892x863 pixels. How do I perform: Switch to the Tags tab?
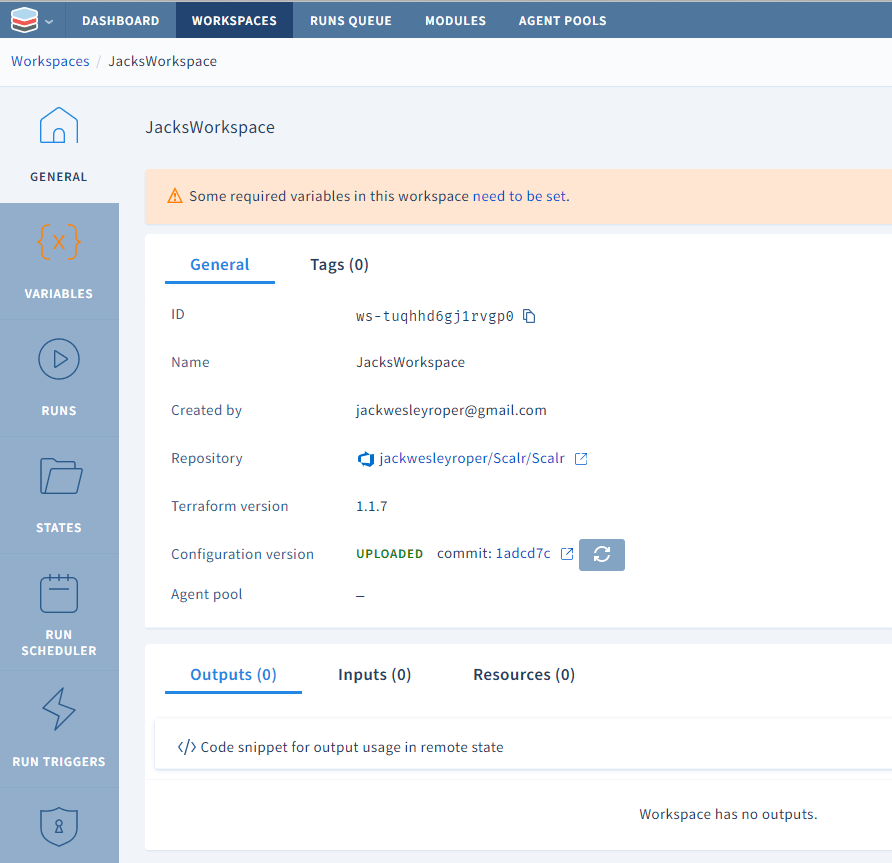[339, 264]
